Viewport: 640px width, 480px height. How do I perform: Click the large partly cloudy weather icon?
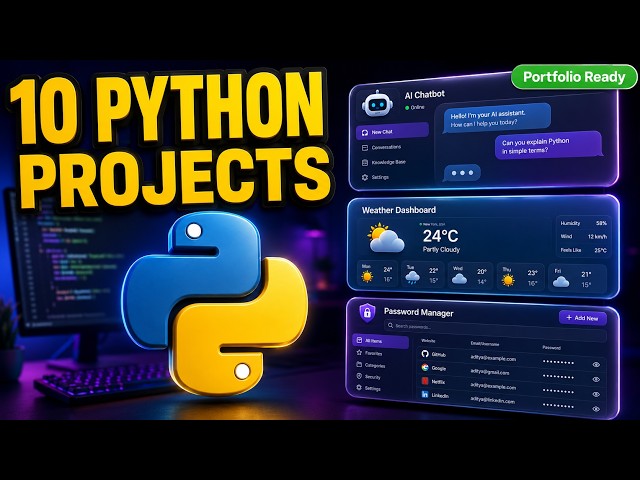385,238
